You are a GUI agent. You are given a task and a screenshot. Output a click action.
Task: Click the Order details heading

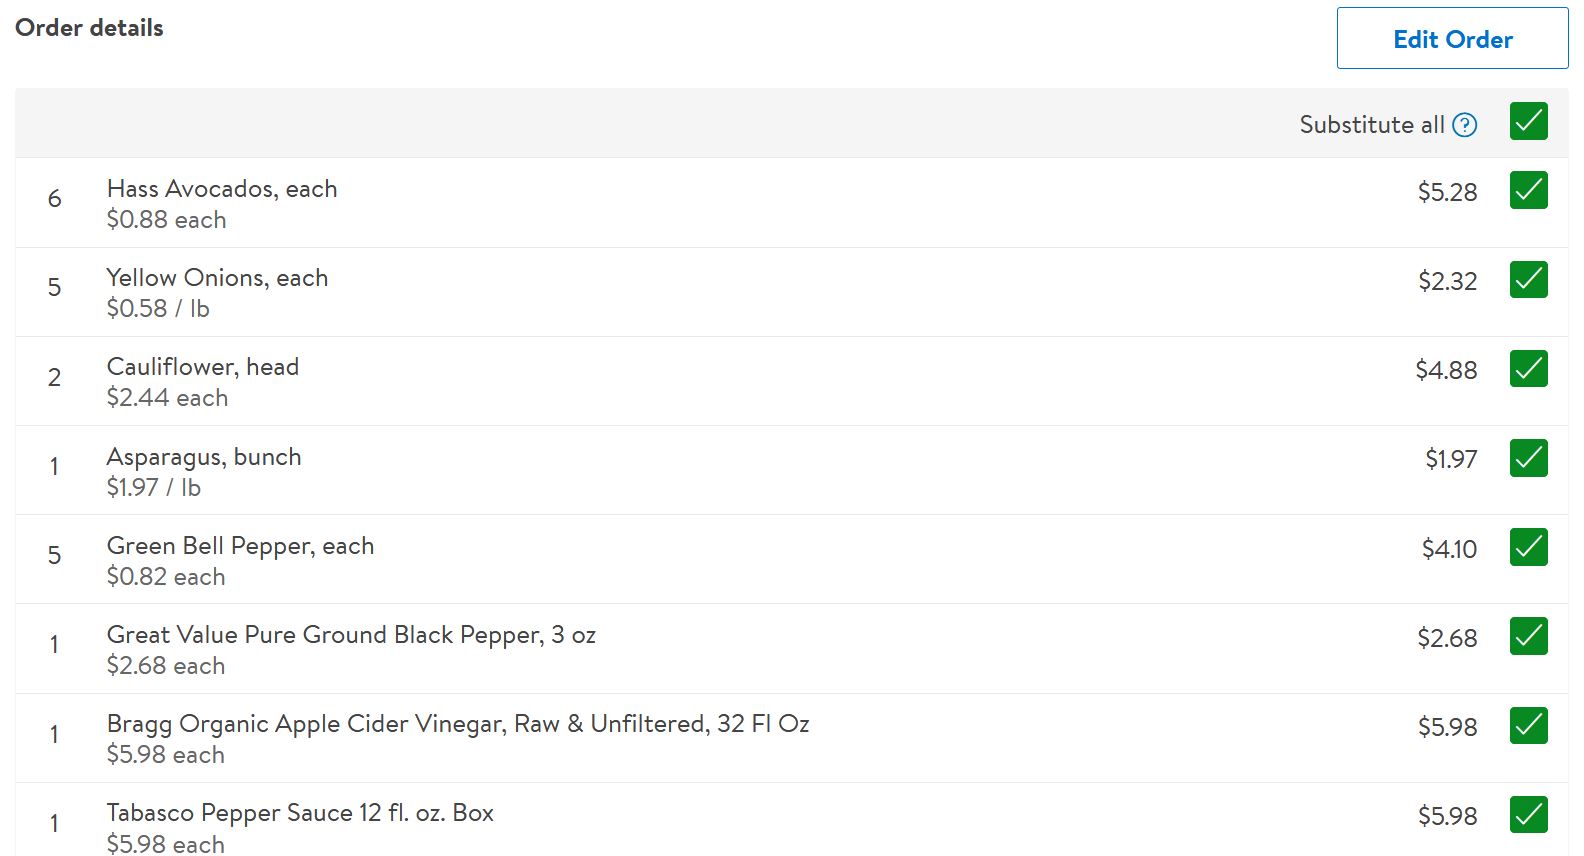[x=89, y=28]
